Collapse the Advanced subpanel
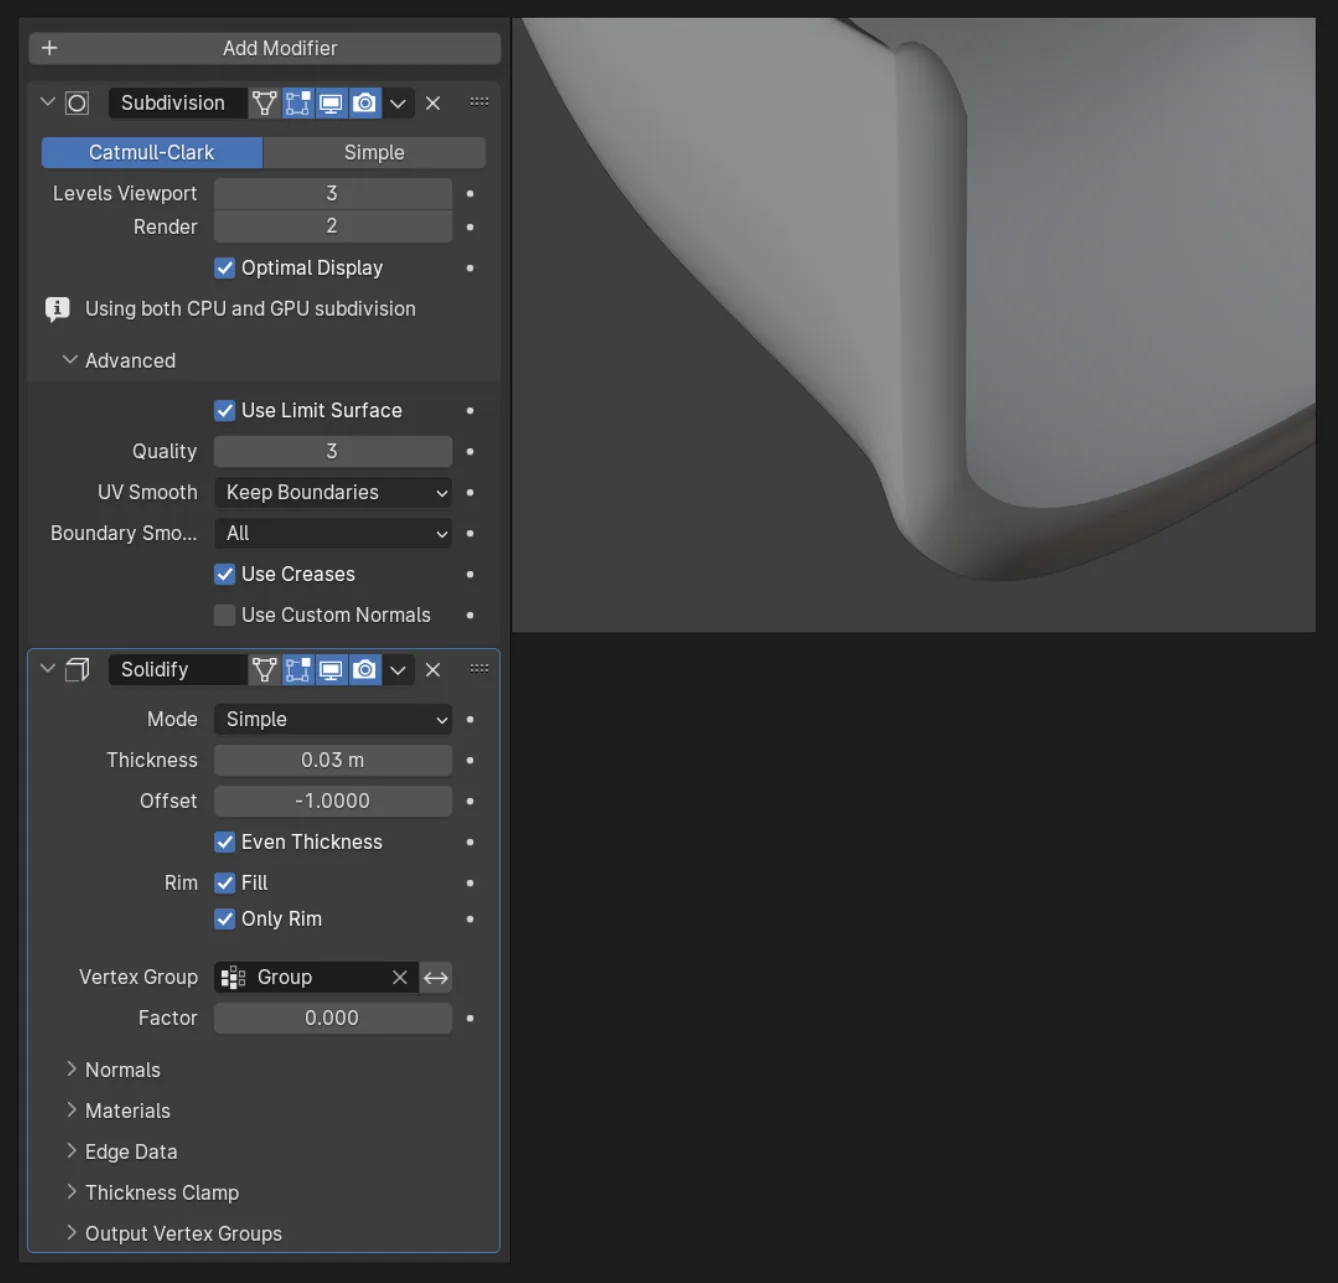This screenshot has width=1338, height=1283. tap(70, 360)
